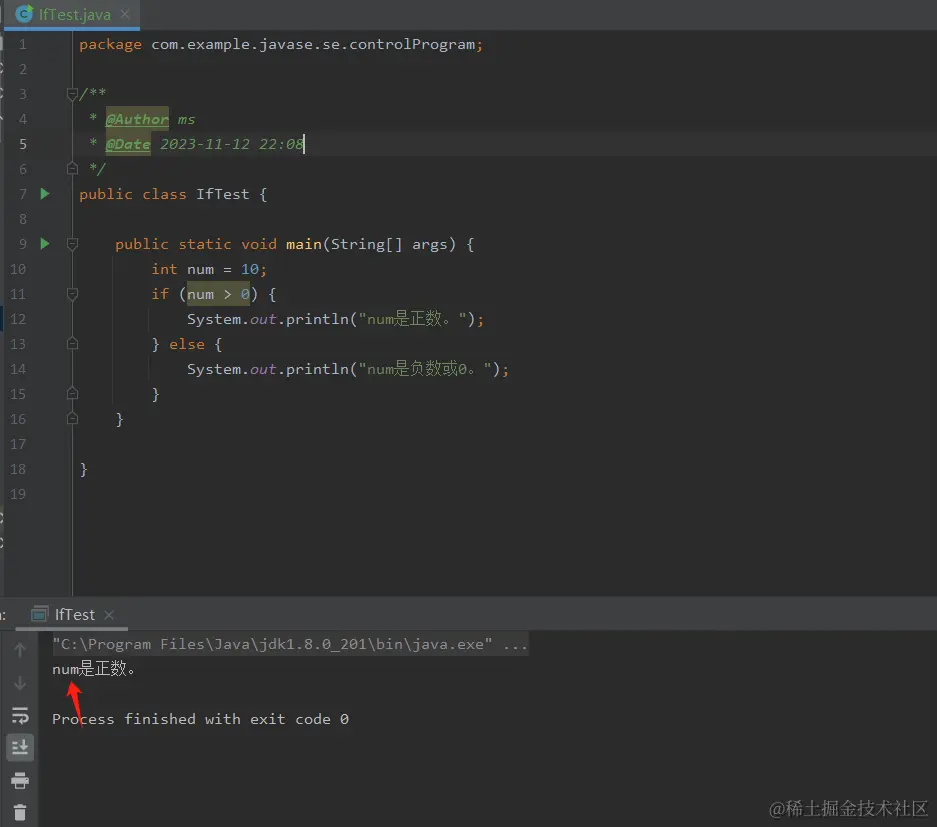The image size is (937, 827).
Task: Click the fold end marker at line 15
Action: [x=72, y=394]
